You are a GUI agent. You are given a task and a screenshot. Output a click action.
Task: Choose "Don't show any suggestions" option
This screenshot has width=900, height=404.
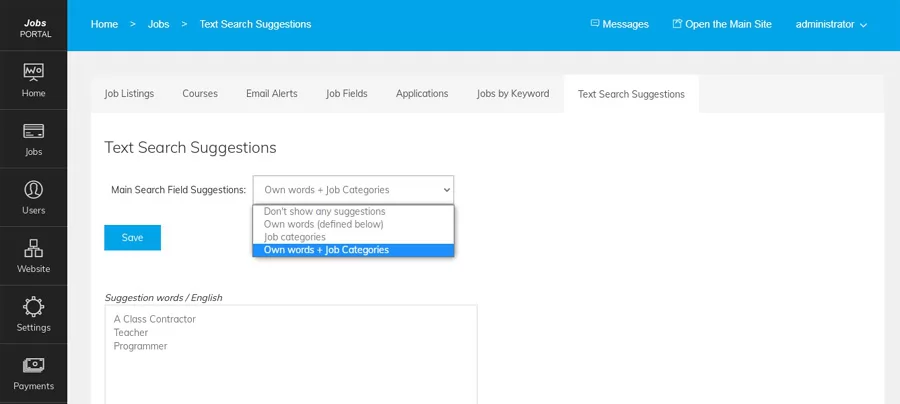(x=353, y=211)
